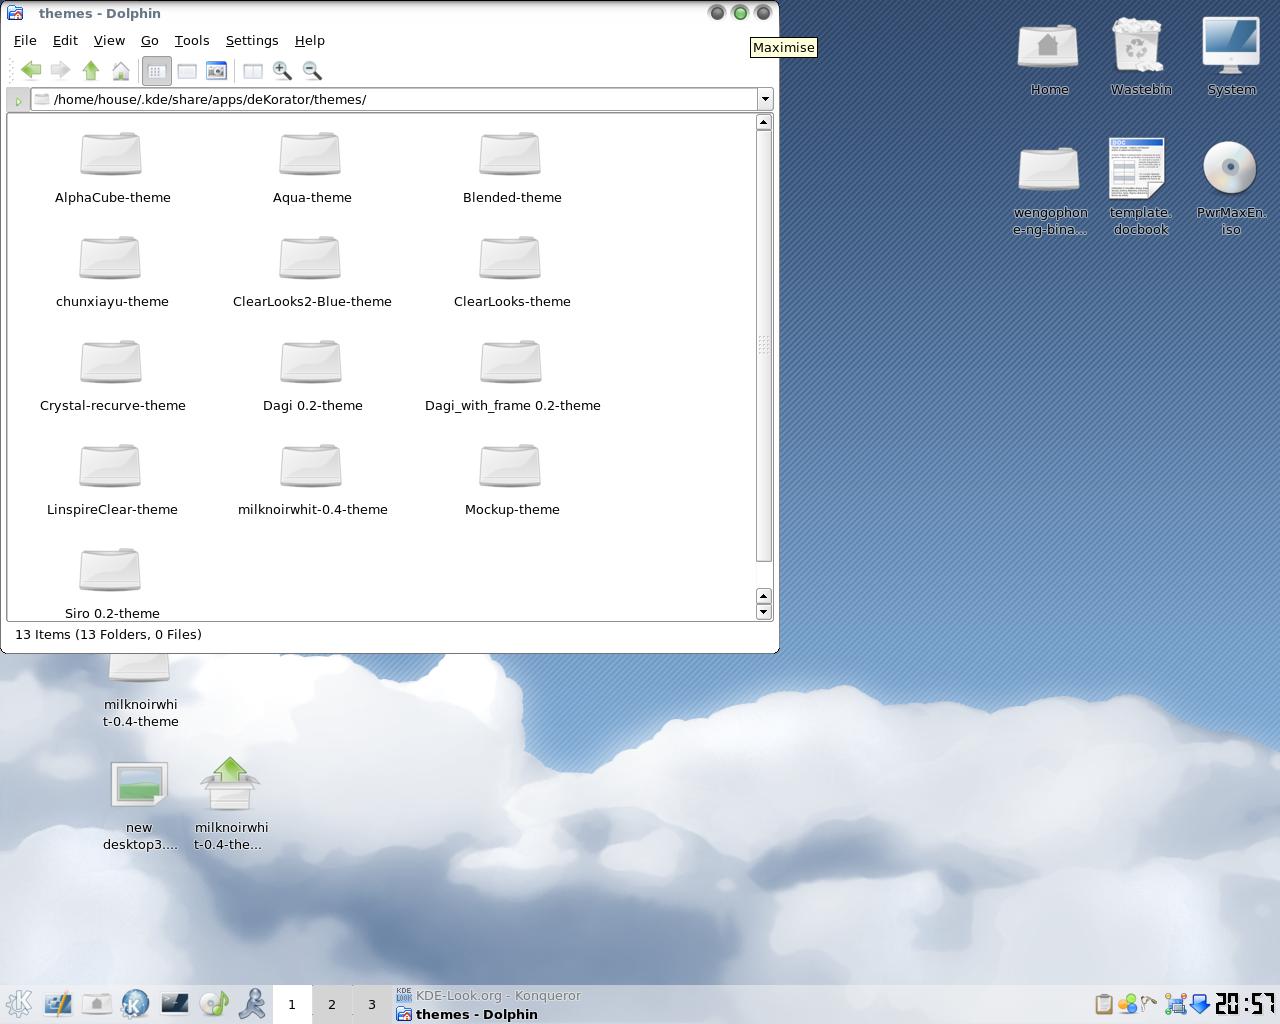
Task: Select the Siro 0.2-theme folder
Action: (x=112, y=583)
